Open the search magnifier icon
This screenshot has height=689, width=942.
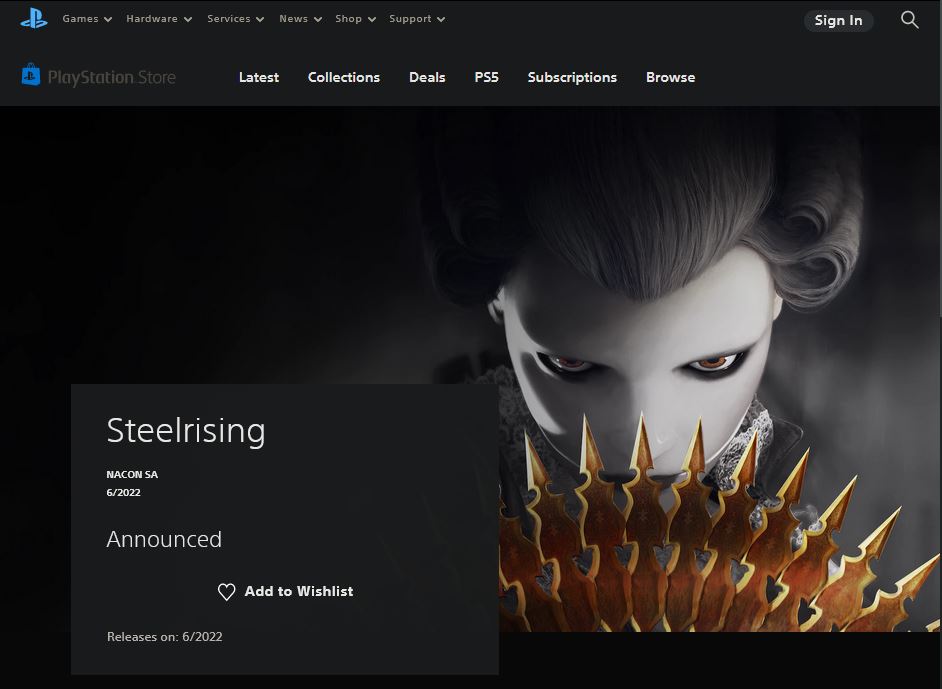(x=909, y=19)
